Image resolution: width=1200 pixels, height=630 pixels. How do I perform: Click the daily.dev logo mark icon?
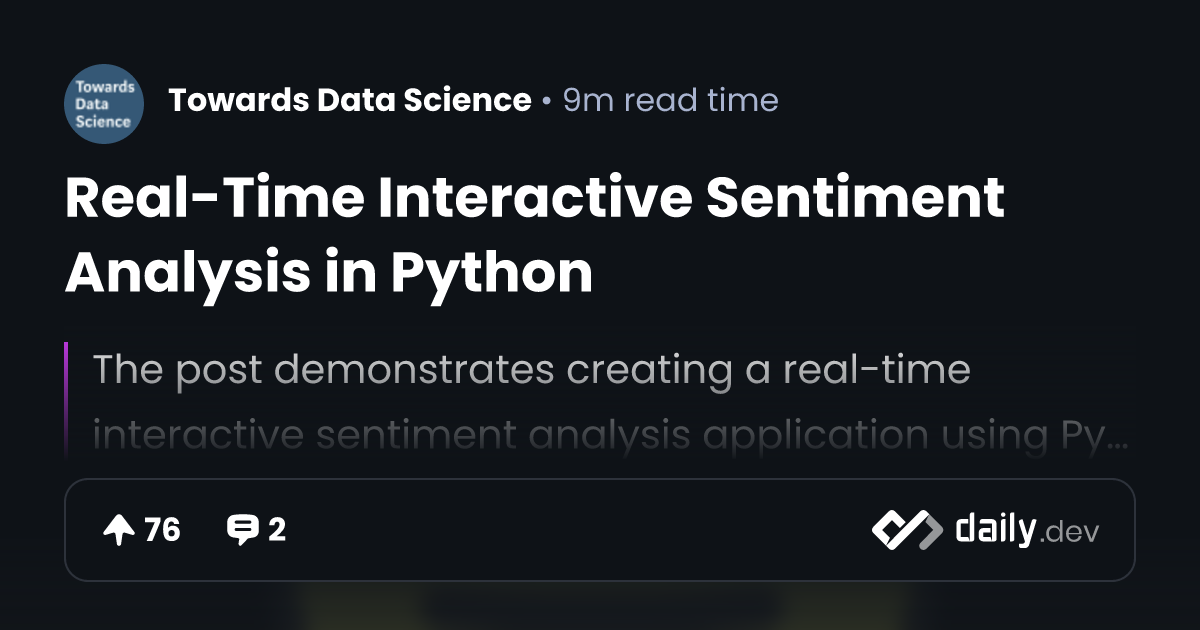[x=906, y=530]
